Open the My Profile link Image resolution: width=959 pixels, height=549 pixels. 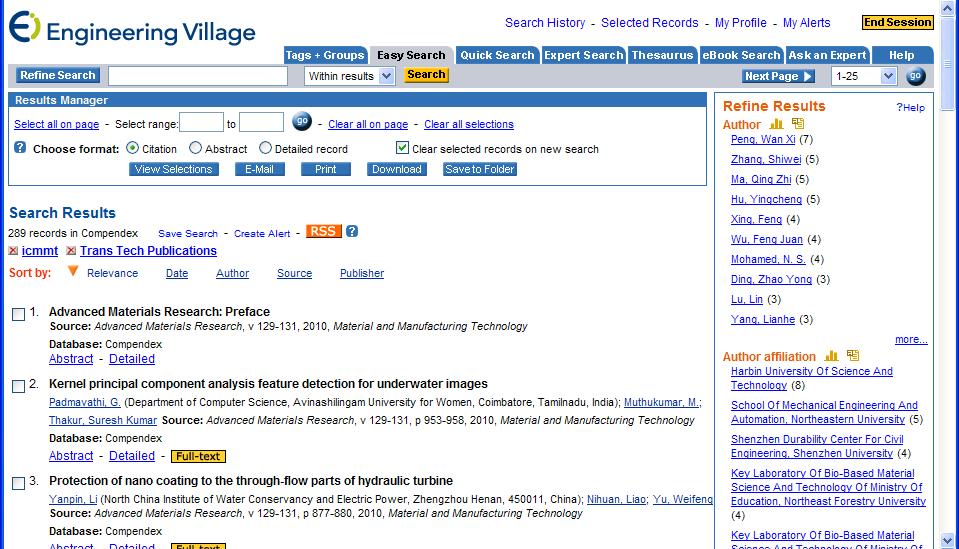click(741, 23)
